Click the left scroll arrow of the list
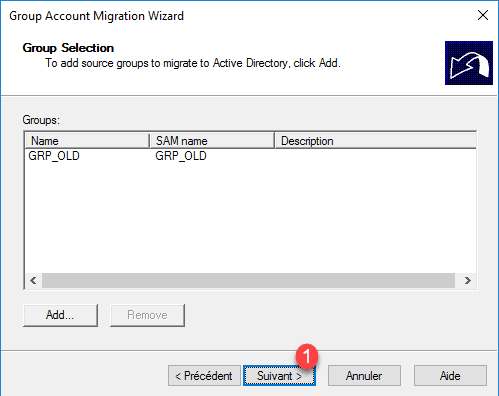Viewport: 499px width, 396px height. [x=33, y=280]
